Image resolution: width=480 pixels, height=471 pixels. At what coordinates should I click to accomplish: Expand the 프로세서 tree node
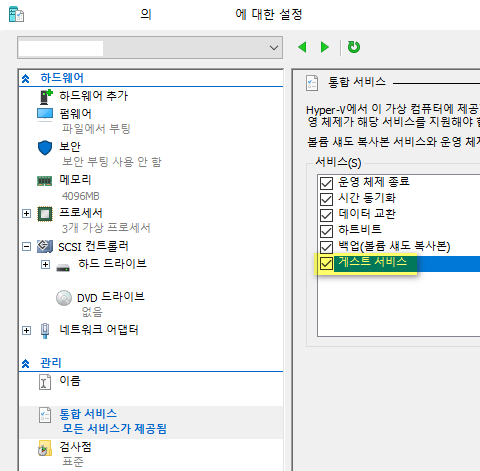point(26,213)
